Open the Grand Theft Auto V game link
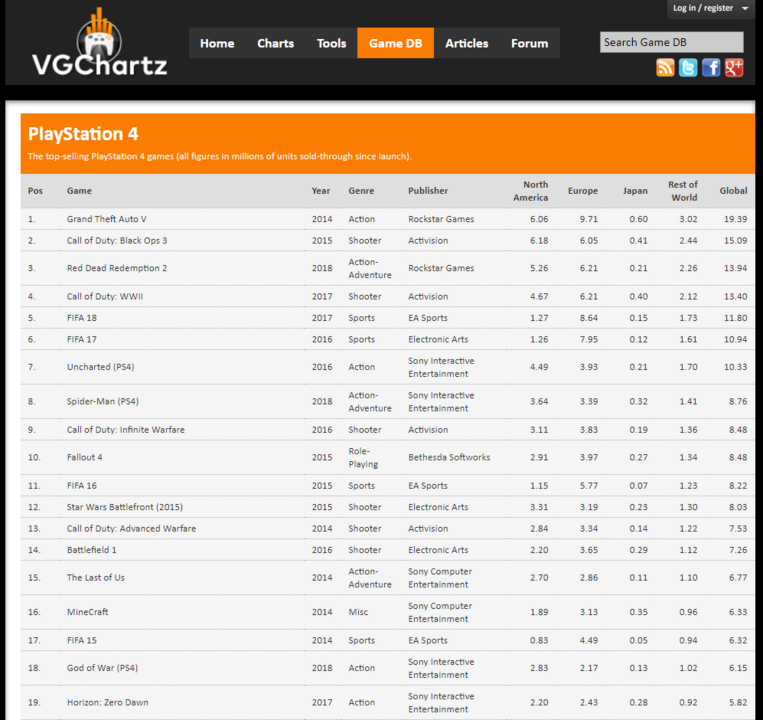This screenshot has width=763, height=720. click(x=107, y=219)
